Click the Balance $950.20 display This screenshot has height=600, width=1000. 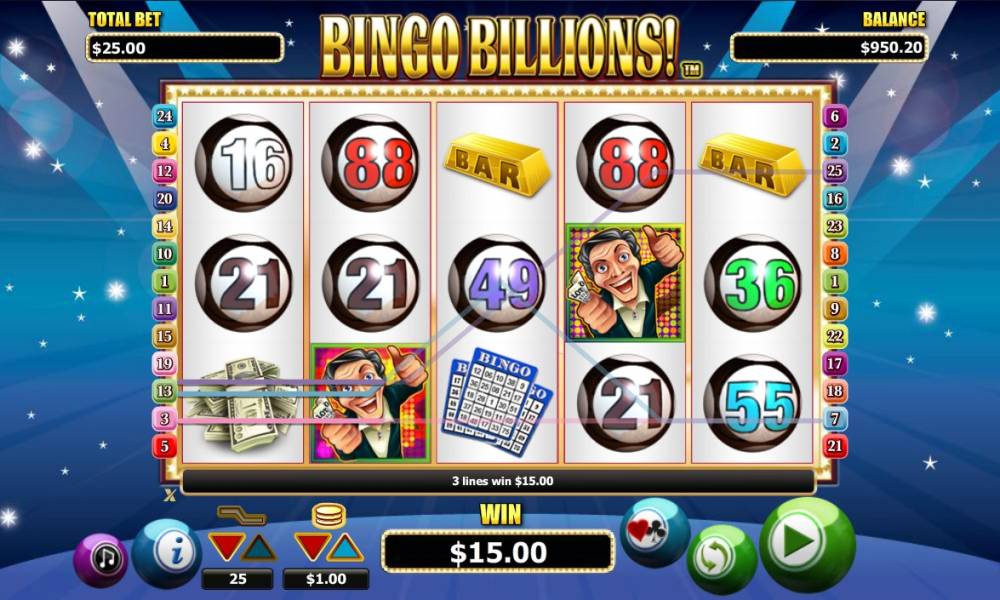[829, 47]
